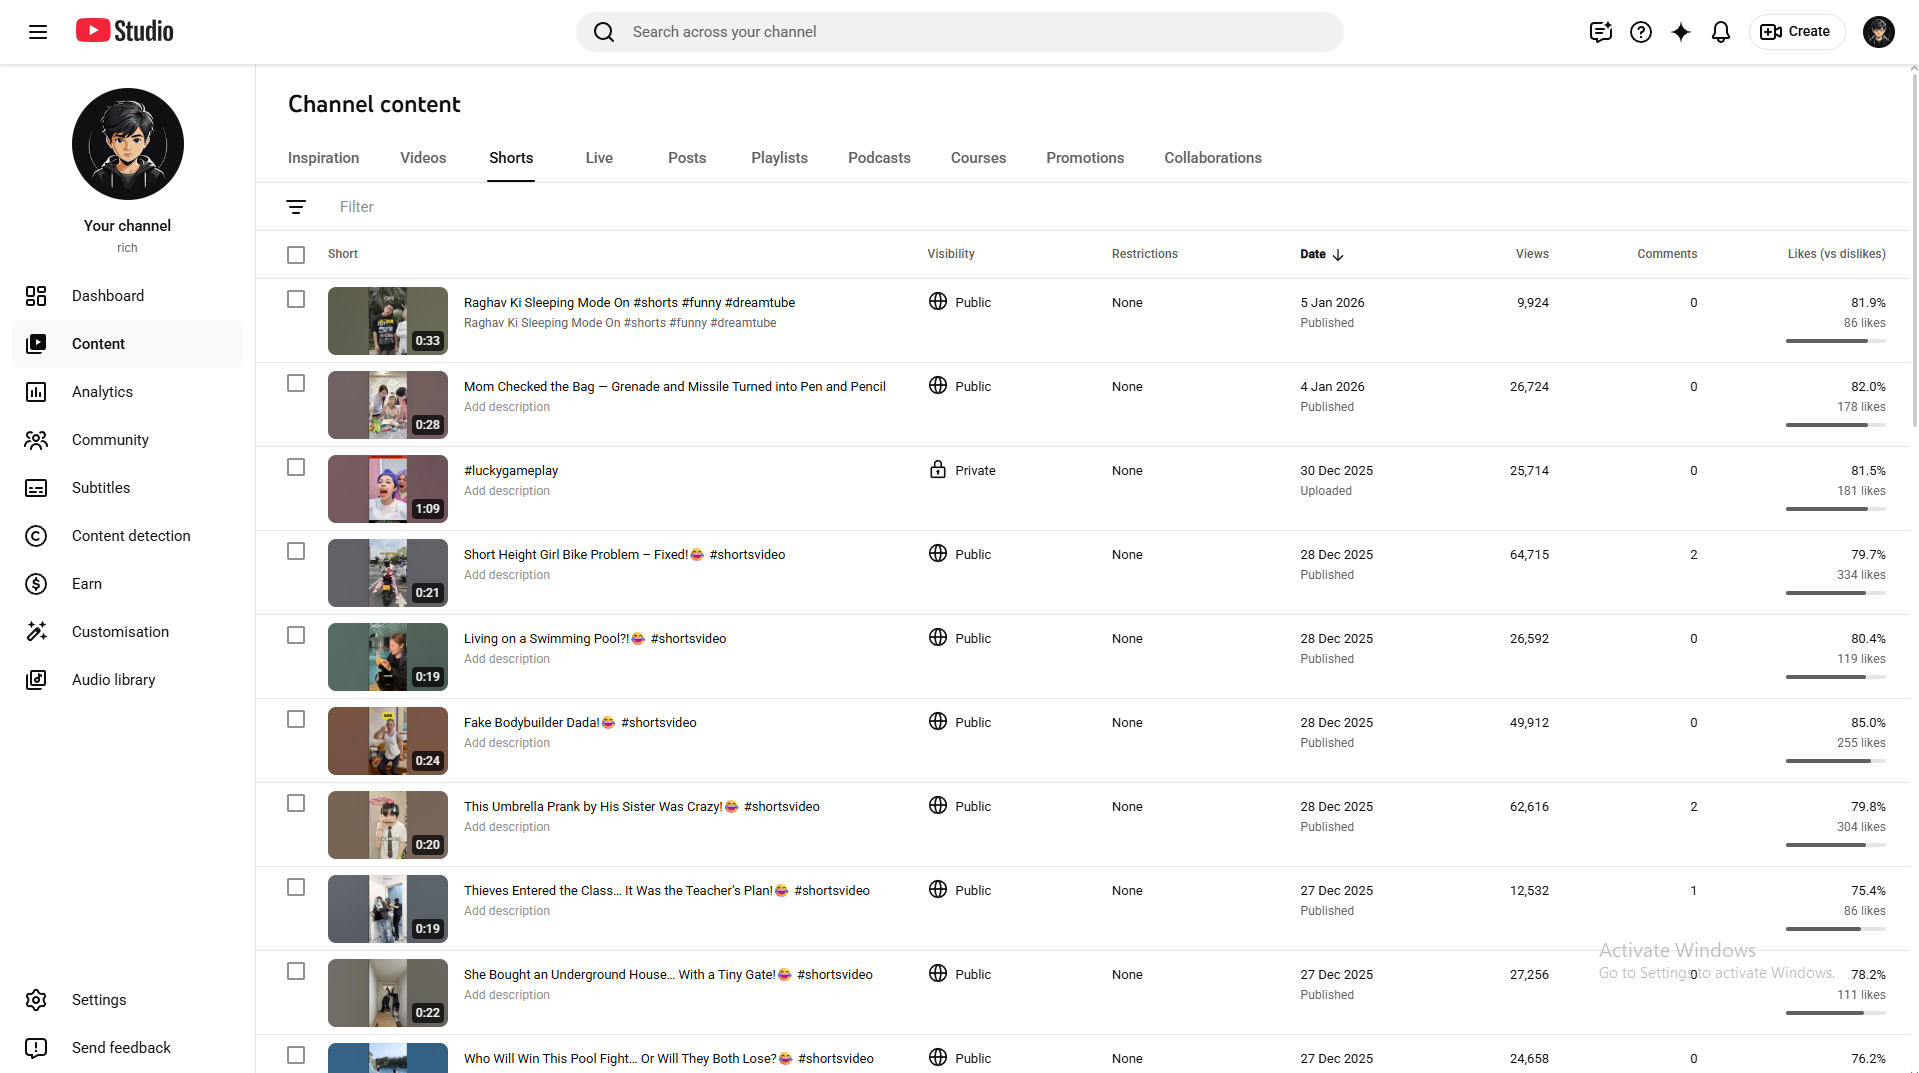Click the Create button
1919x1073 pixels.
[x=1796, y=31]
